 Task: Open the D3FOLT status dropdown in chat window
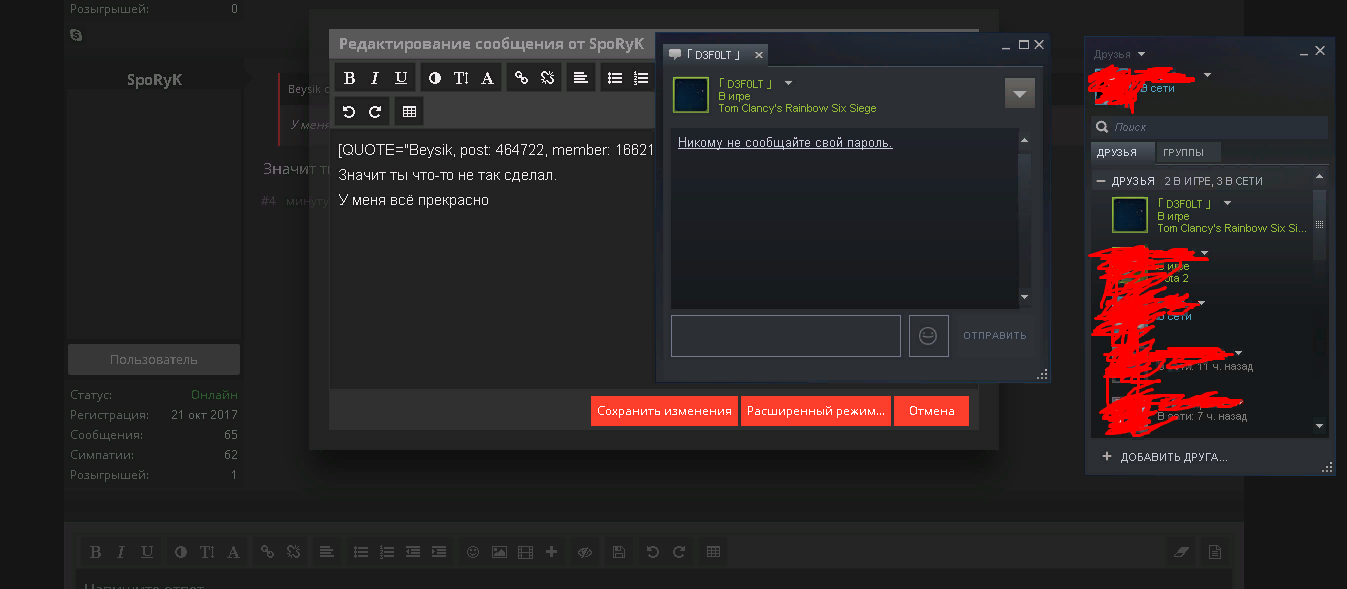(788, 84)
